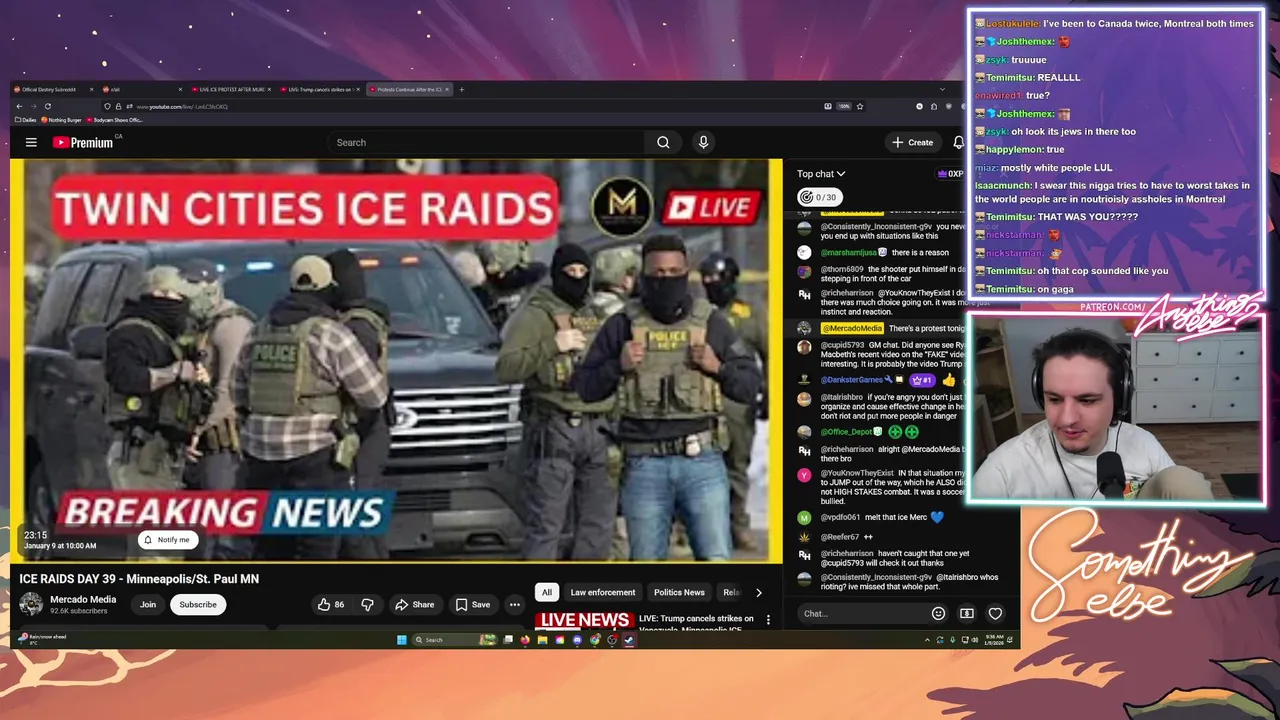This screenshot has width=1280, height=720.
Task: Show hidden tray icons with the chevron
Action: 927,640
